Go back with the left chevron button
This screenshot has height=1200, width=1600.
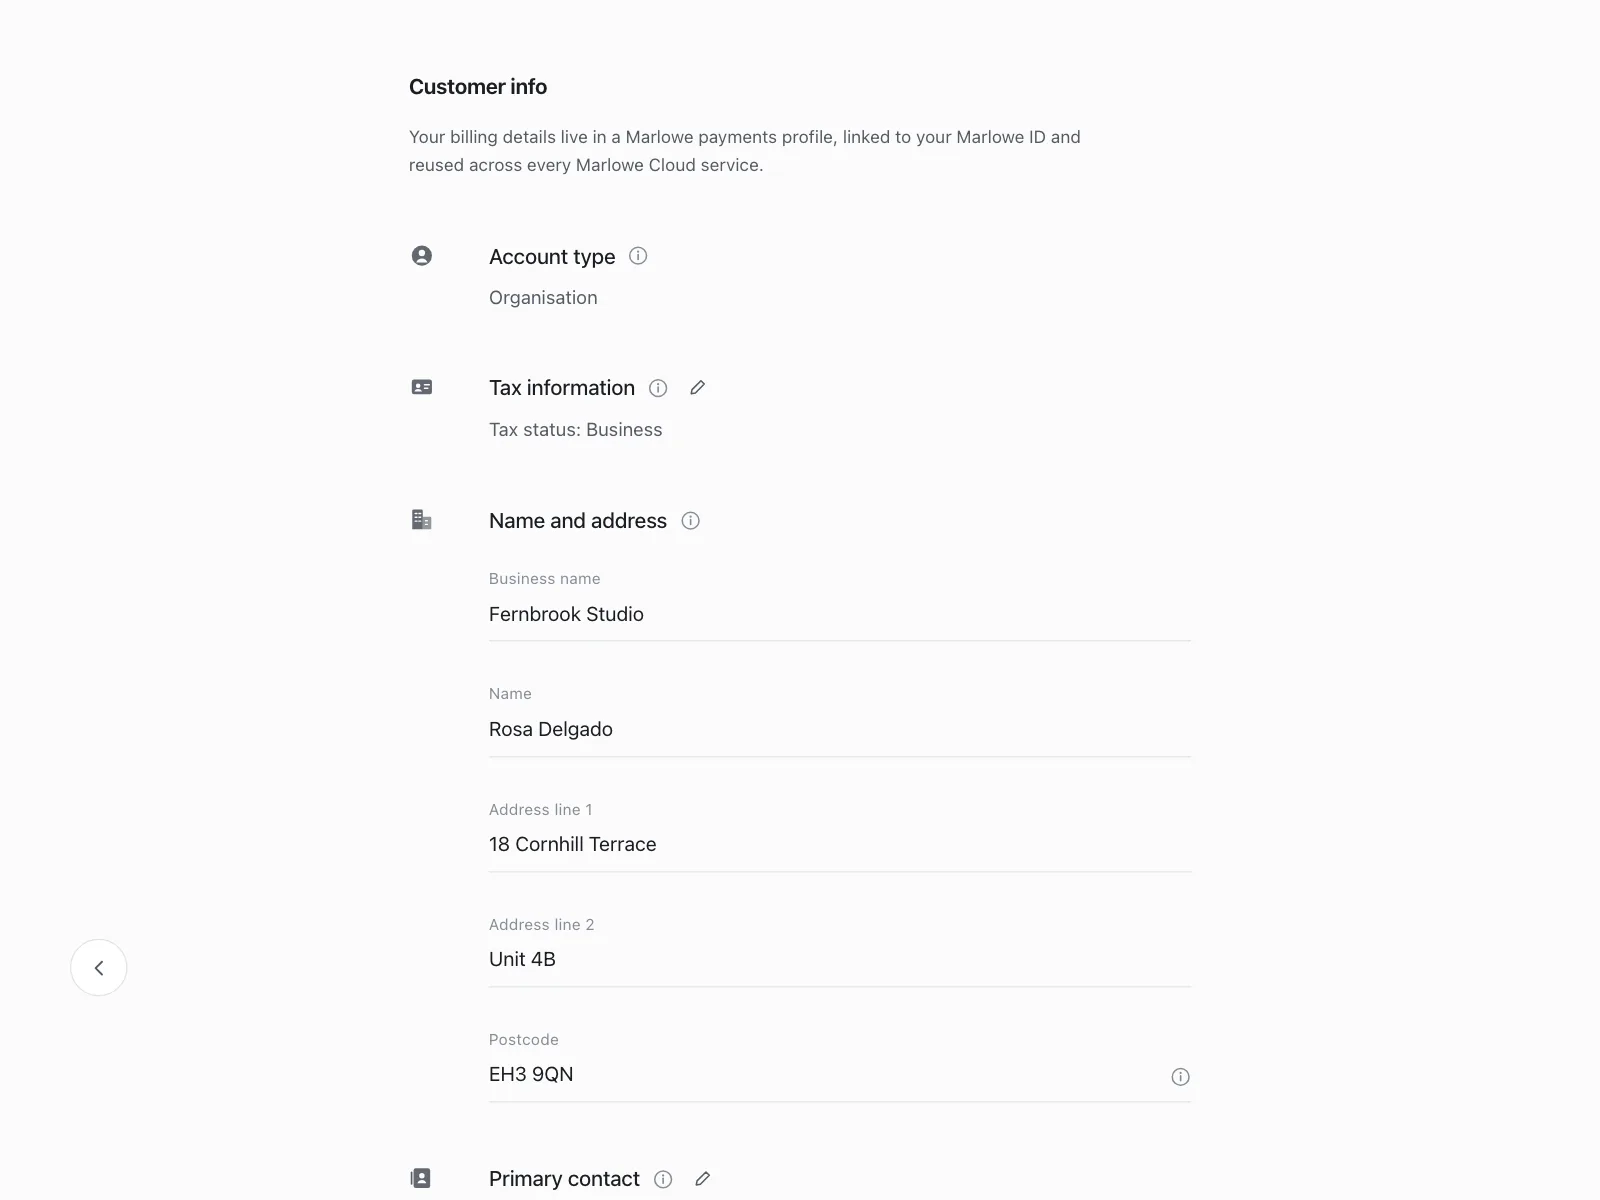click(x=99, y=967)
